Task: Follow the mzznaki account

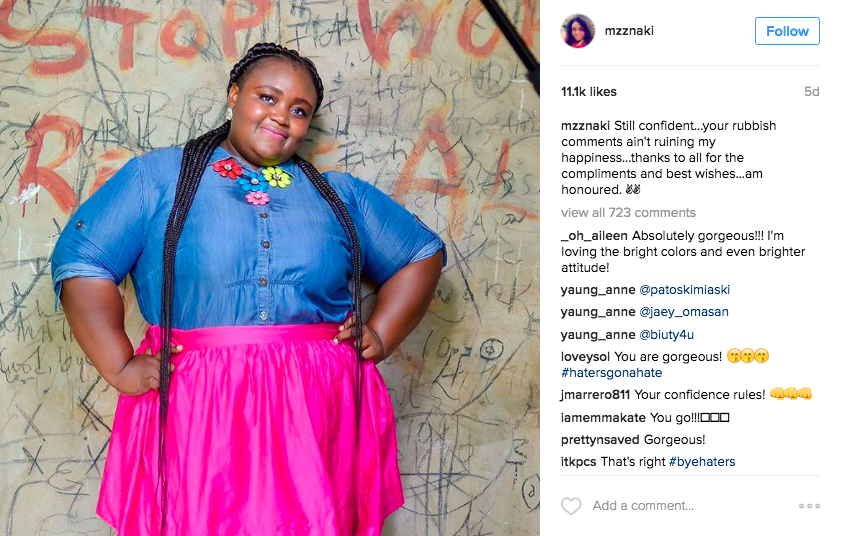Action: (787, 31)
